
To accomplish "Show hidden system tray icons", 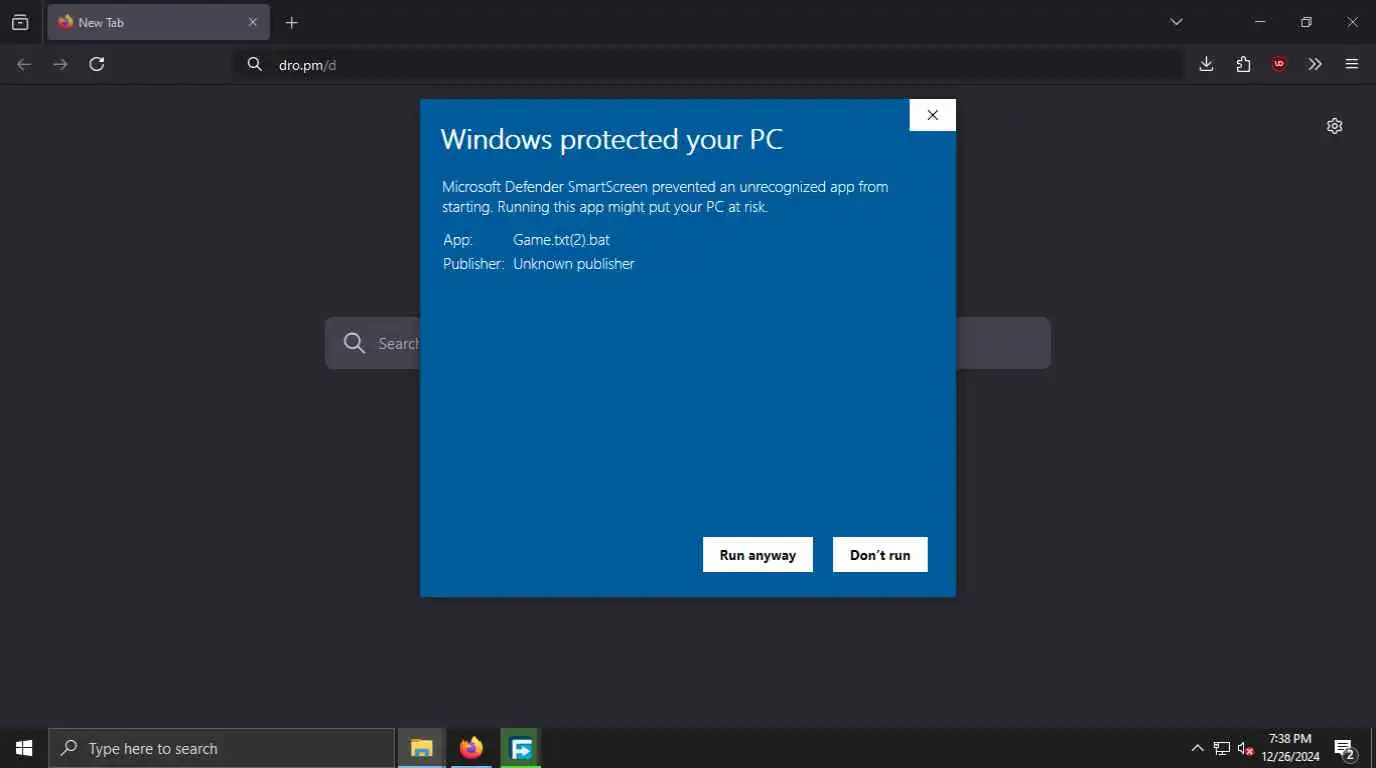I will point(1197,748).
